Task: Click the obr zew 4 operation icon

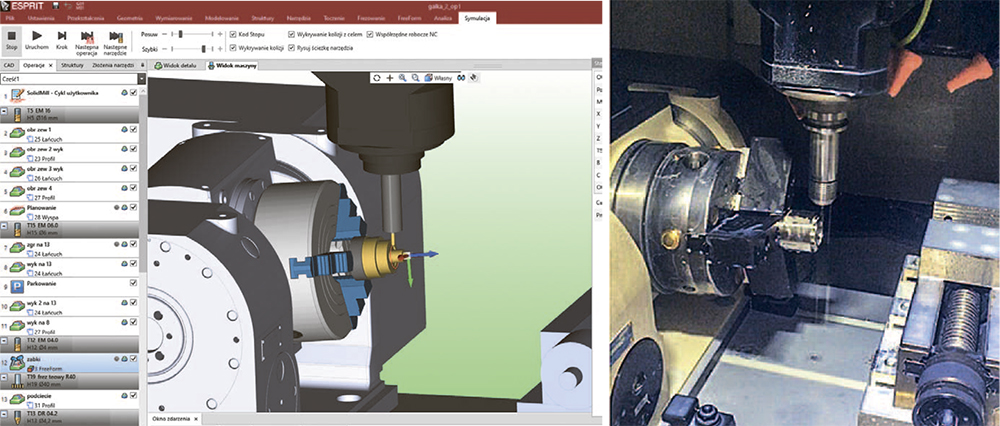Action: point(17,191)
